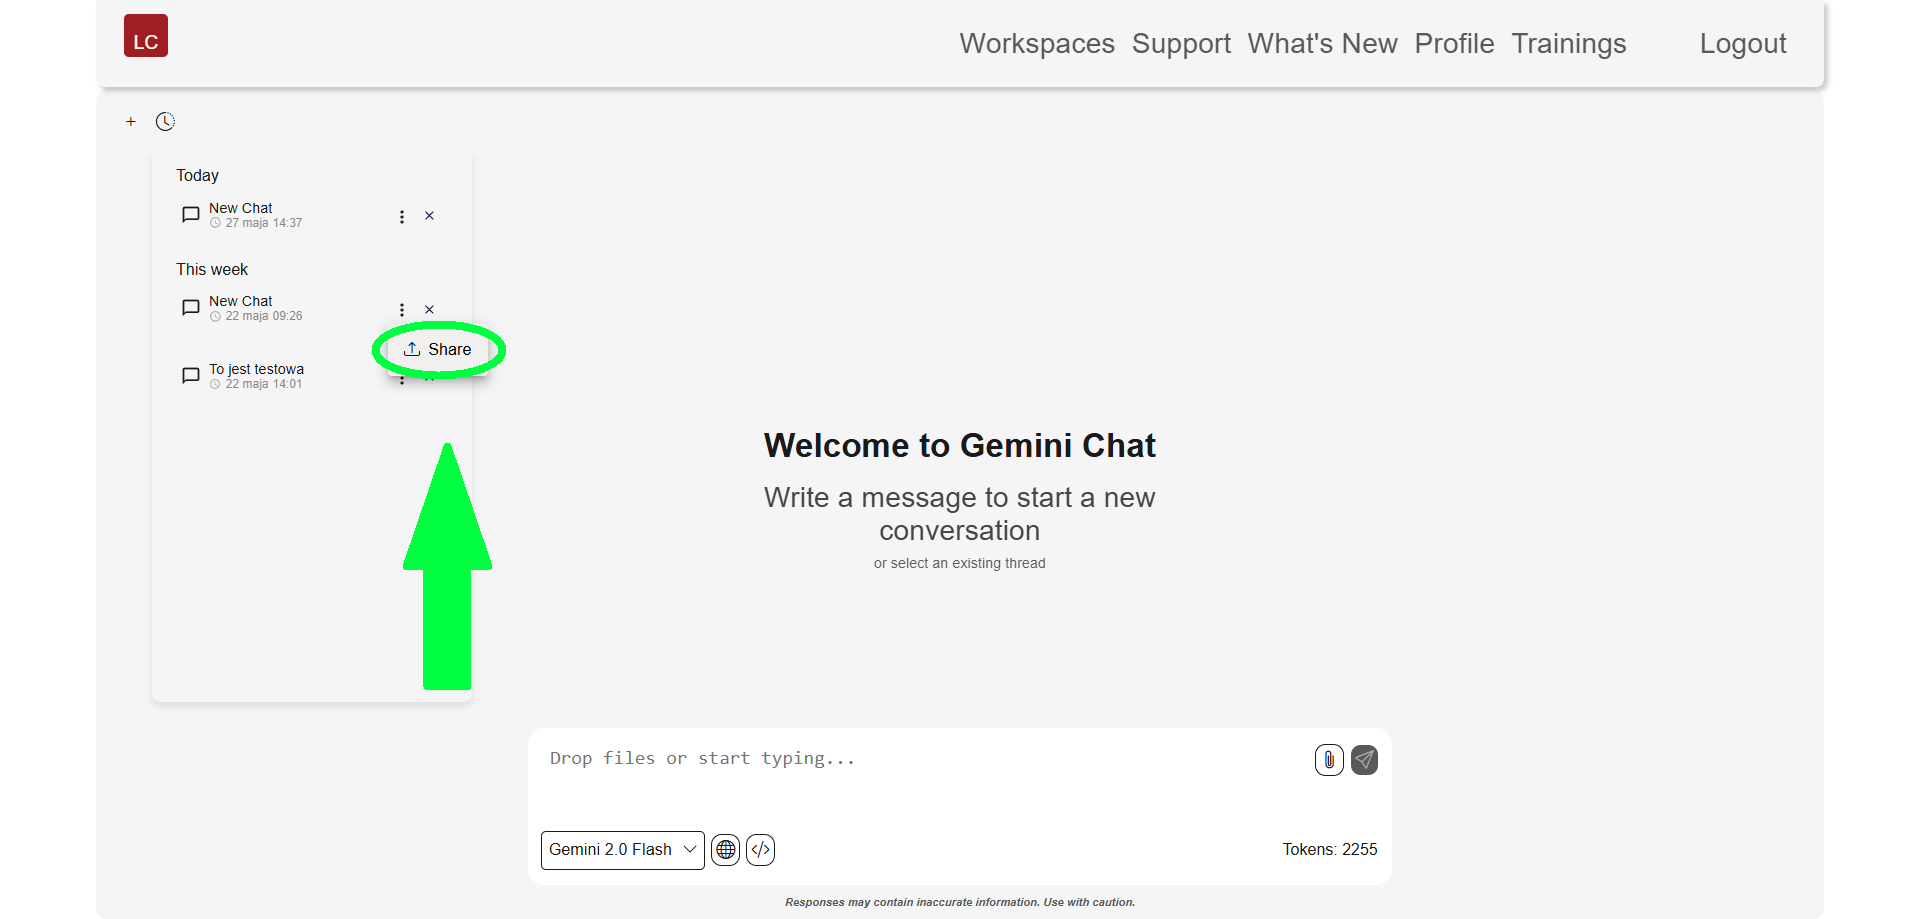Open options for New Chat 22 maja 09:26

pyautogui.click(x=402, y=310)
